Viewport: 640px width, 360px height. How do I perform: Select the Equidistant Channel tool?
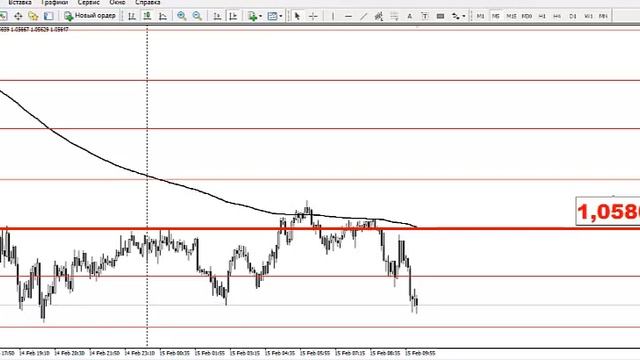378,16
